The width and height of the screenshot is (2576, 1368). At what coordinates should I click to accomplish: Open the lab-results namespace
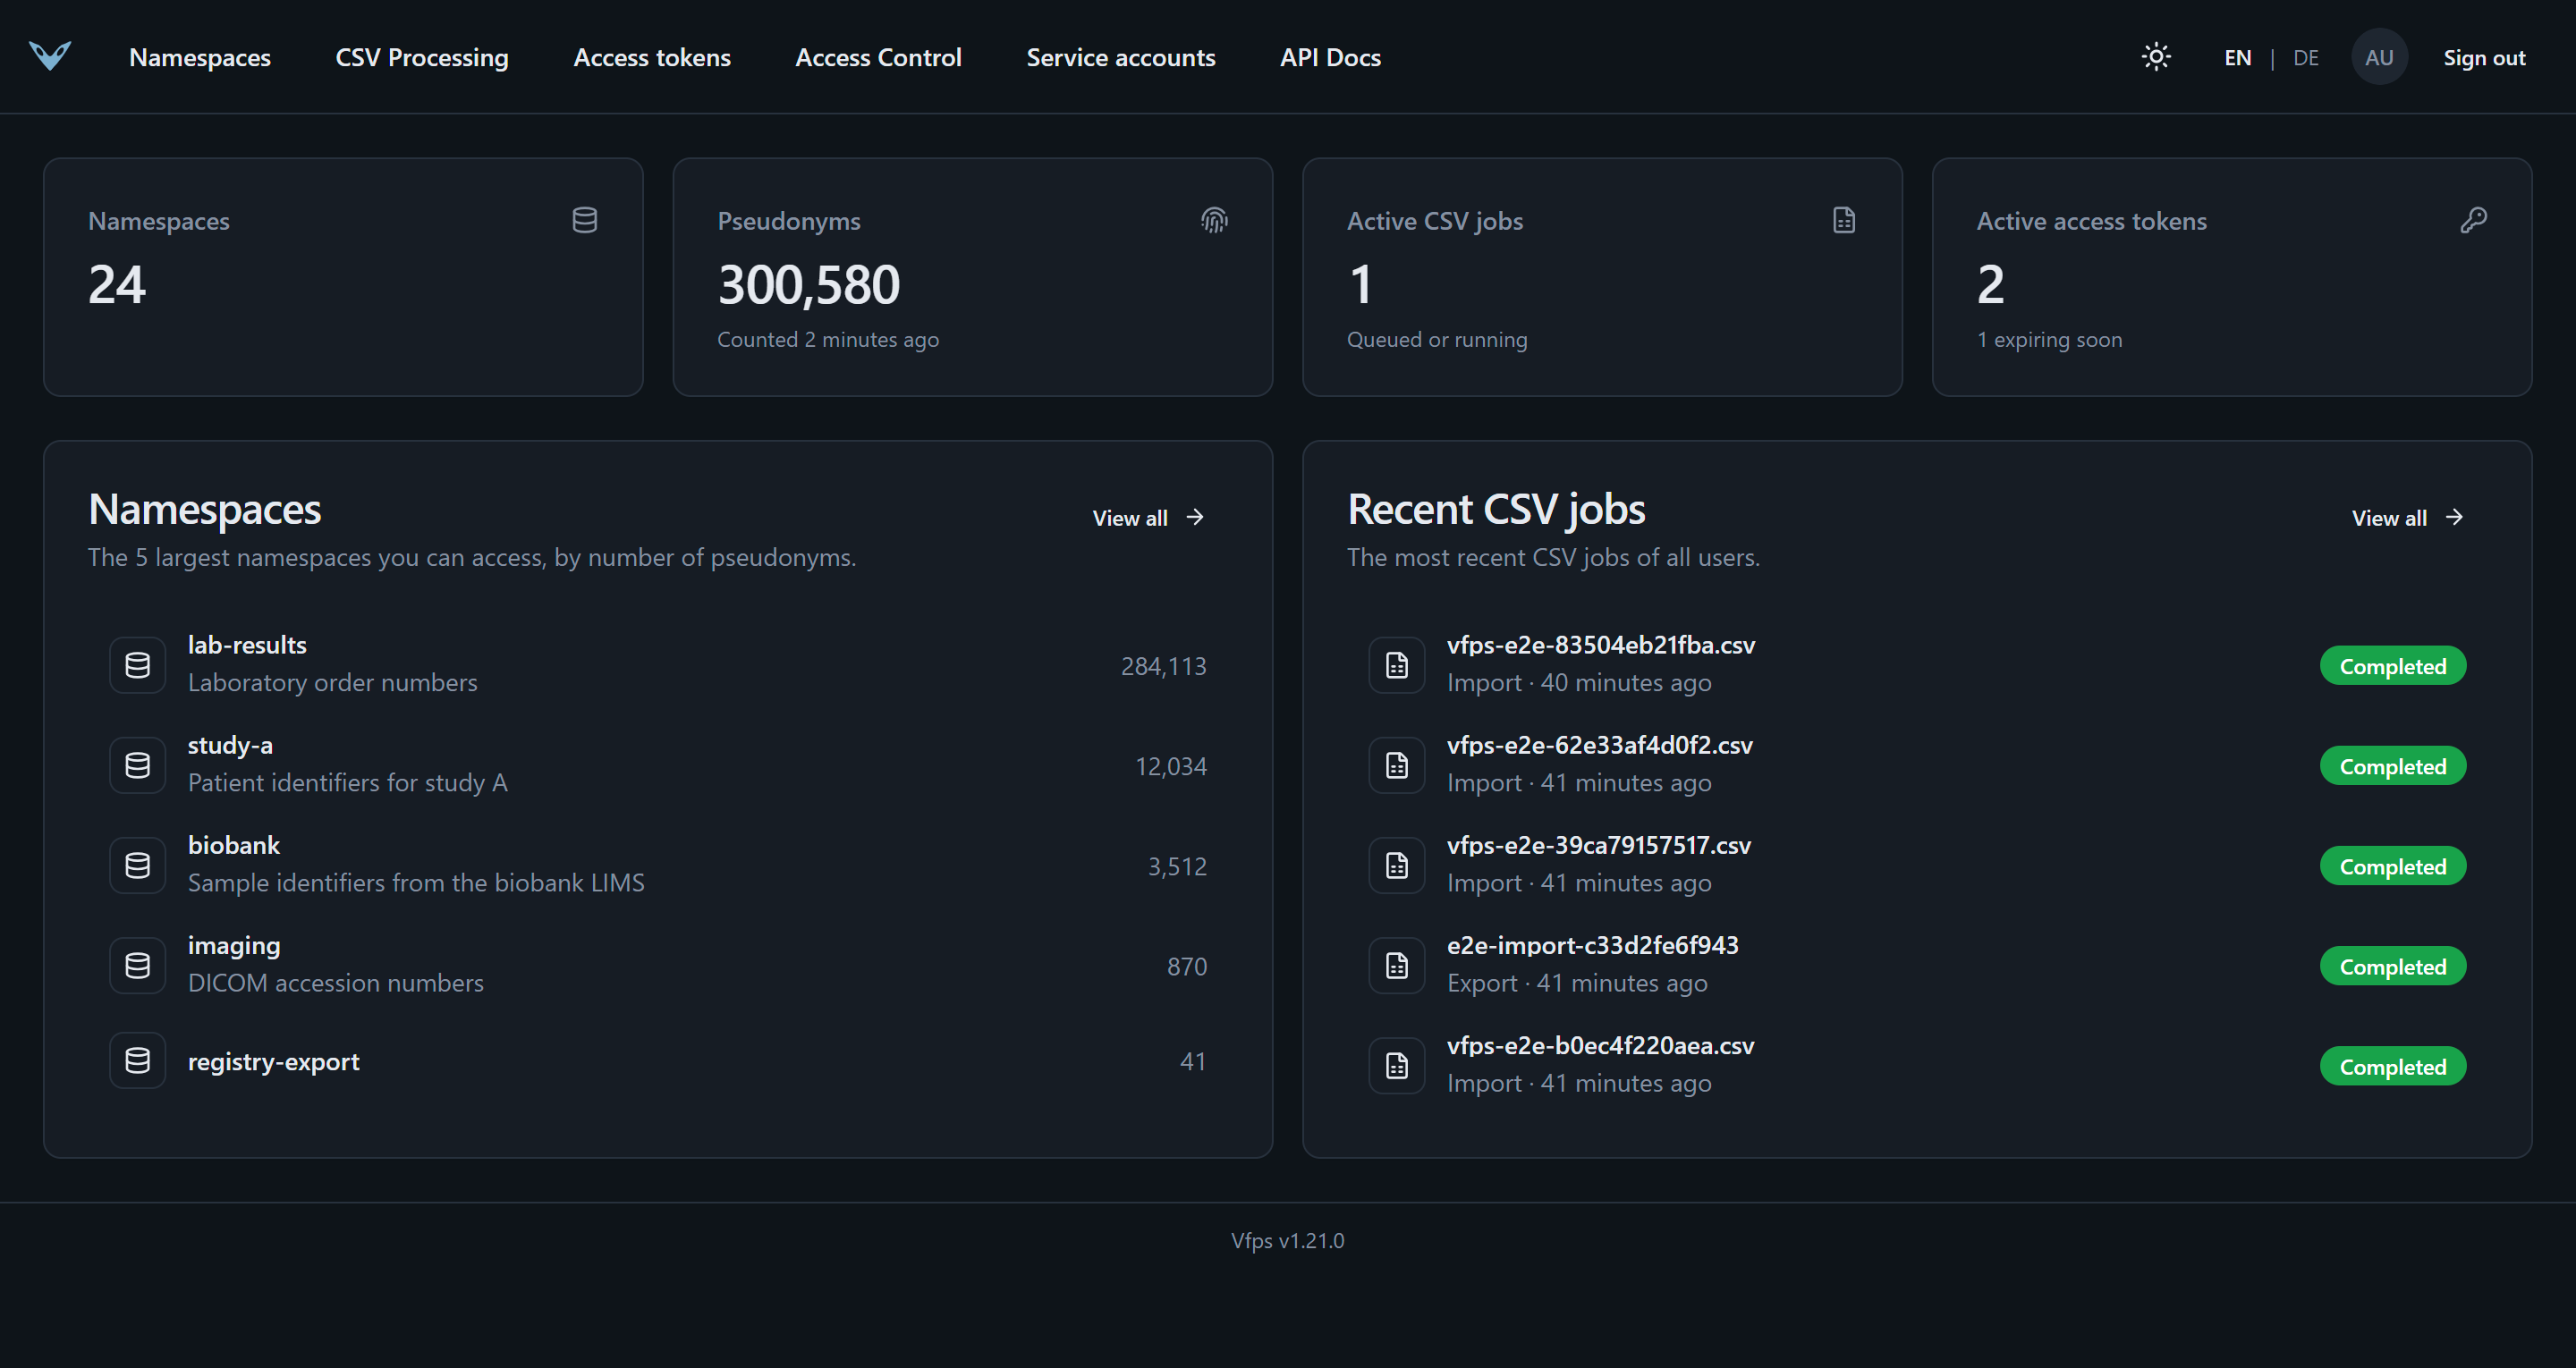(x=658, y=665)
